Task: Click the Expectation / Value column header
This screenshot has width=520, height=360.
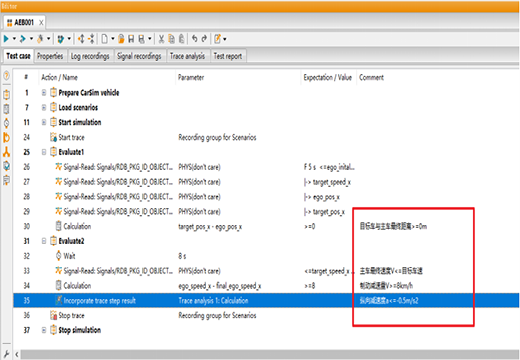Action: 328,77
